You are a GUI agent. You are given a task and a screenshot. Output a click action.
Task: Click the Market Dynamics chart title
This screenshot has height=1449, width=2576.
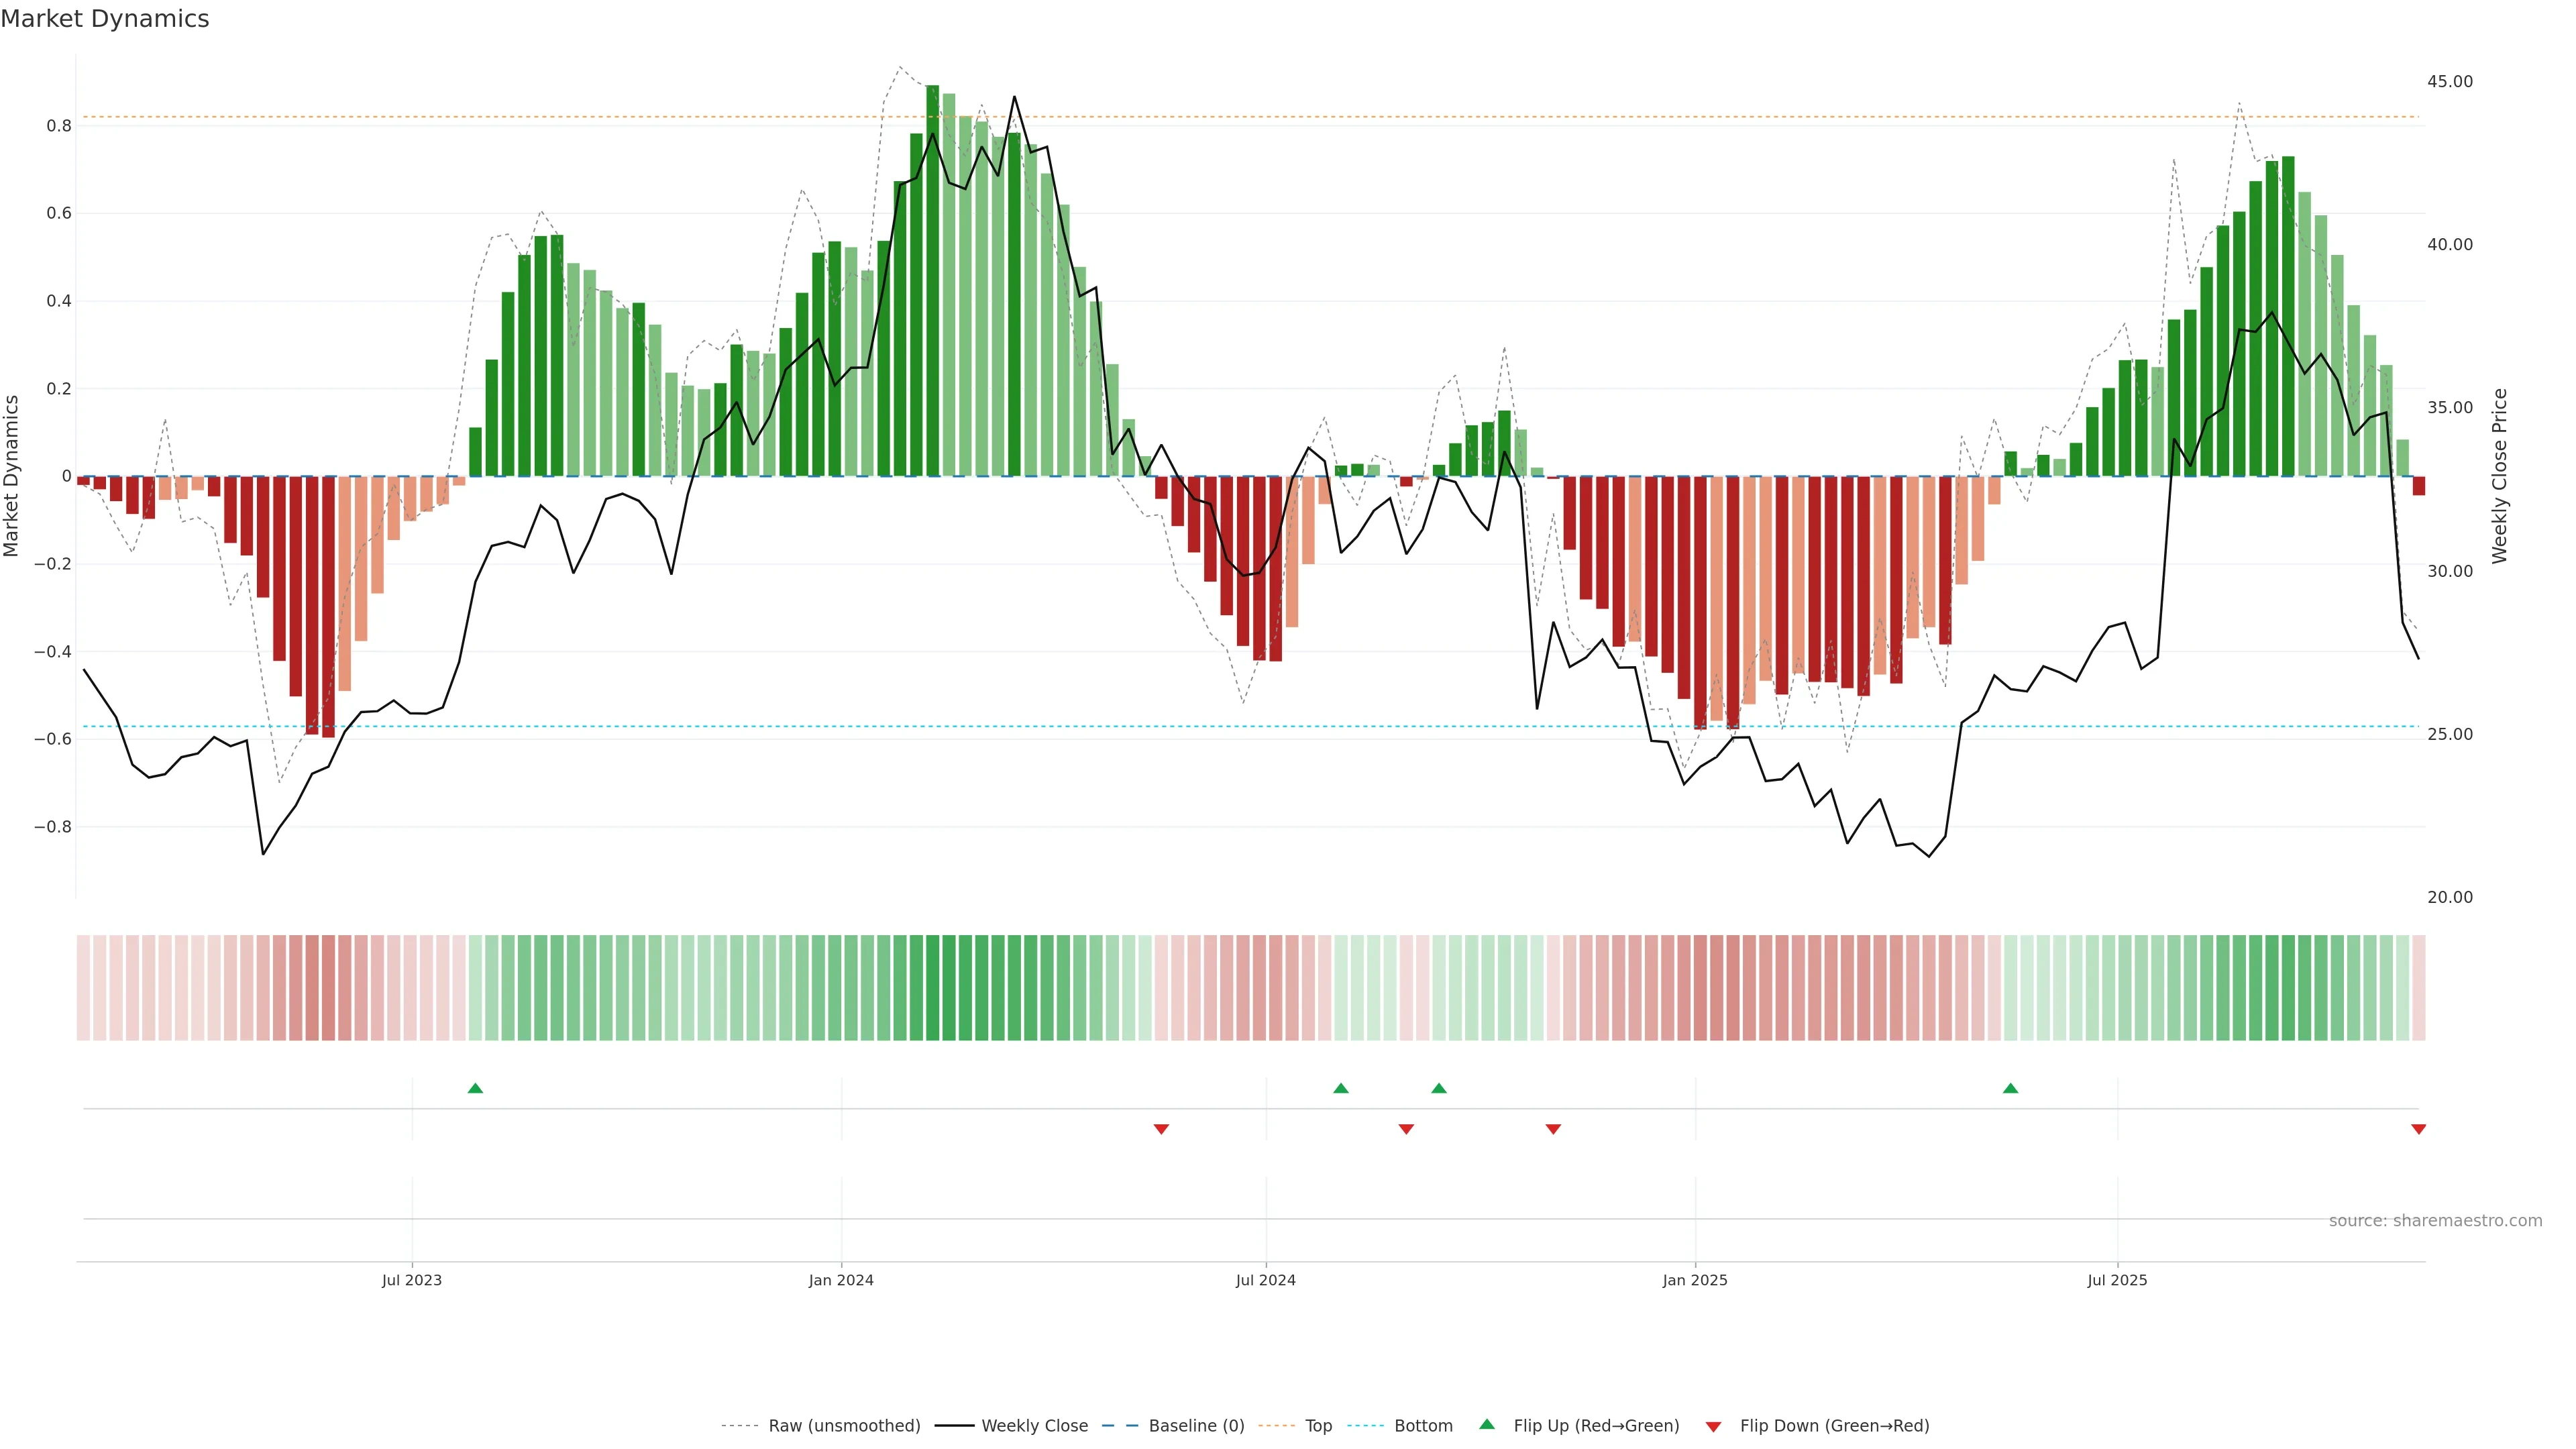coord(105,19)
